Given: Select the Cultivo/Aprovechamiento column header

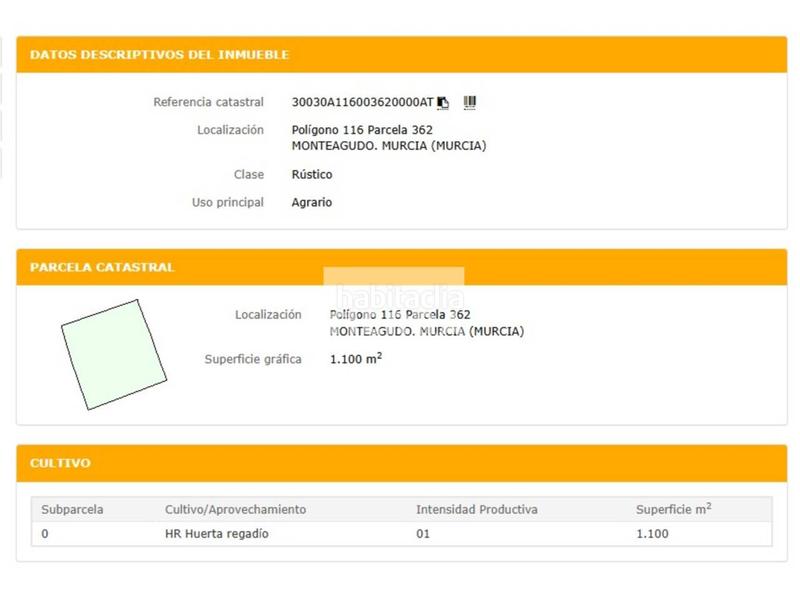Looking at the screenshot, I should tap(235, 510).
